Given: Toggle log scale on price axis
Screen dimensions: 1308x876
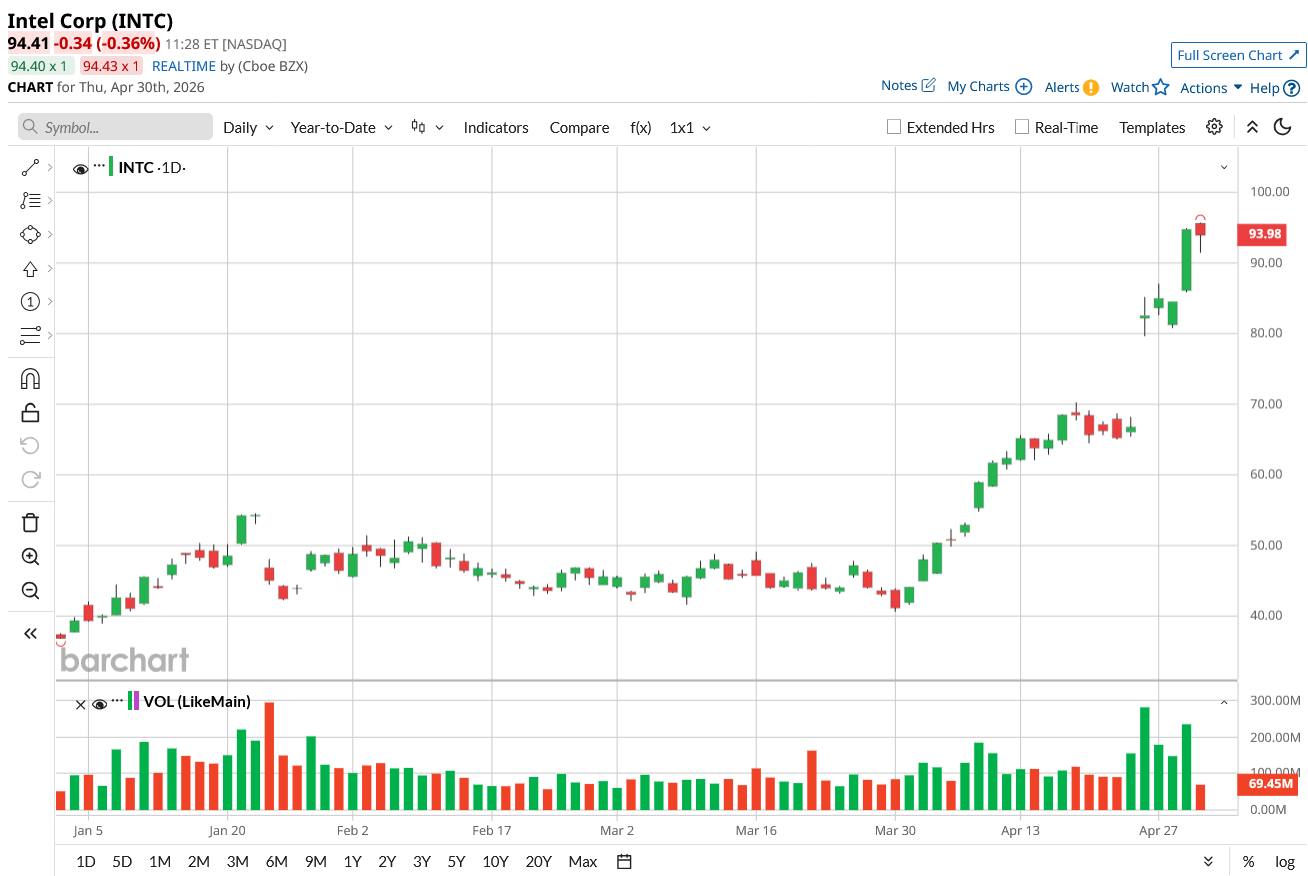Looking at the screenshot, I should [x=1285, y=861].
